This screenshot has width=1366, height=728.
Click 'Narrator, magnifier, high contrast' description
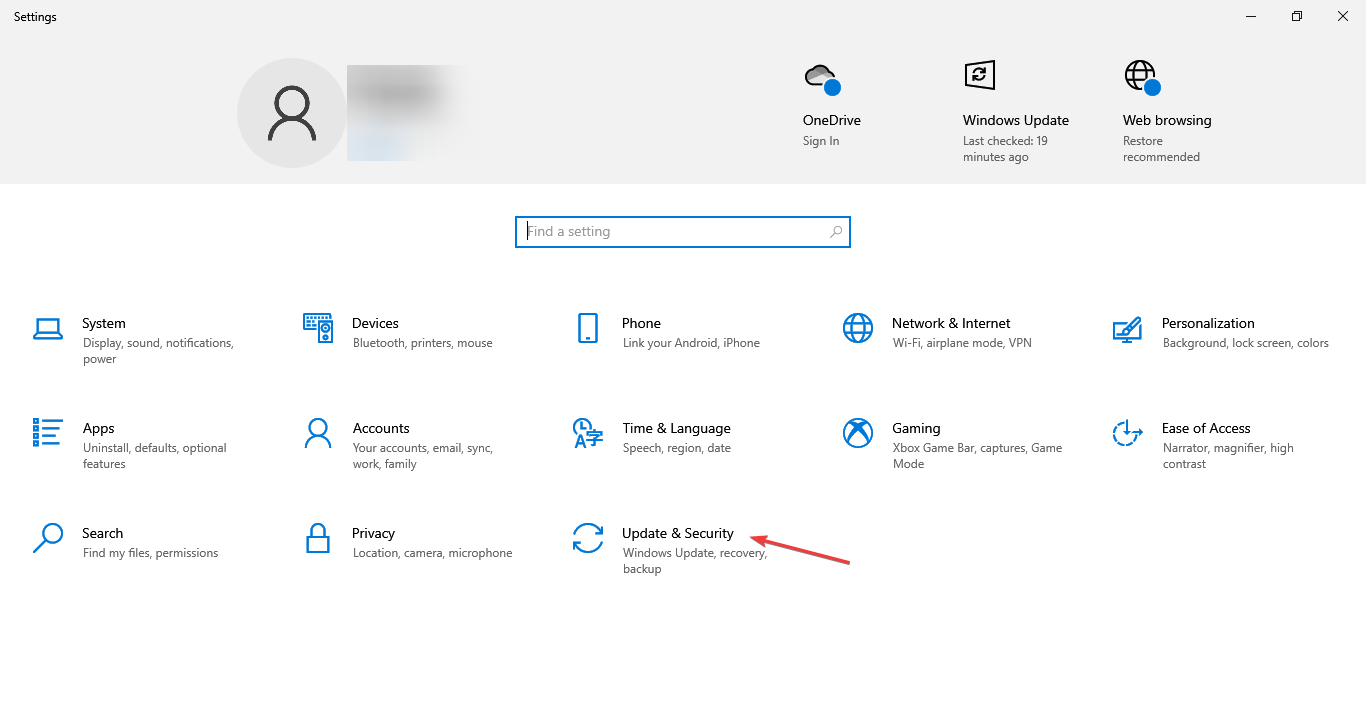click(1228, 456)
